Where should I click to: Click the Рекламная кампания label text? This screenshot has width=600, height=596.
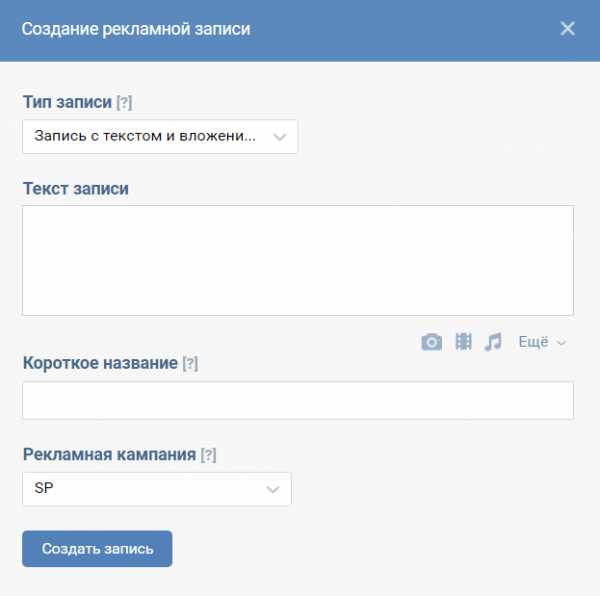pos(109,455)
